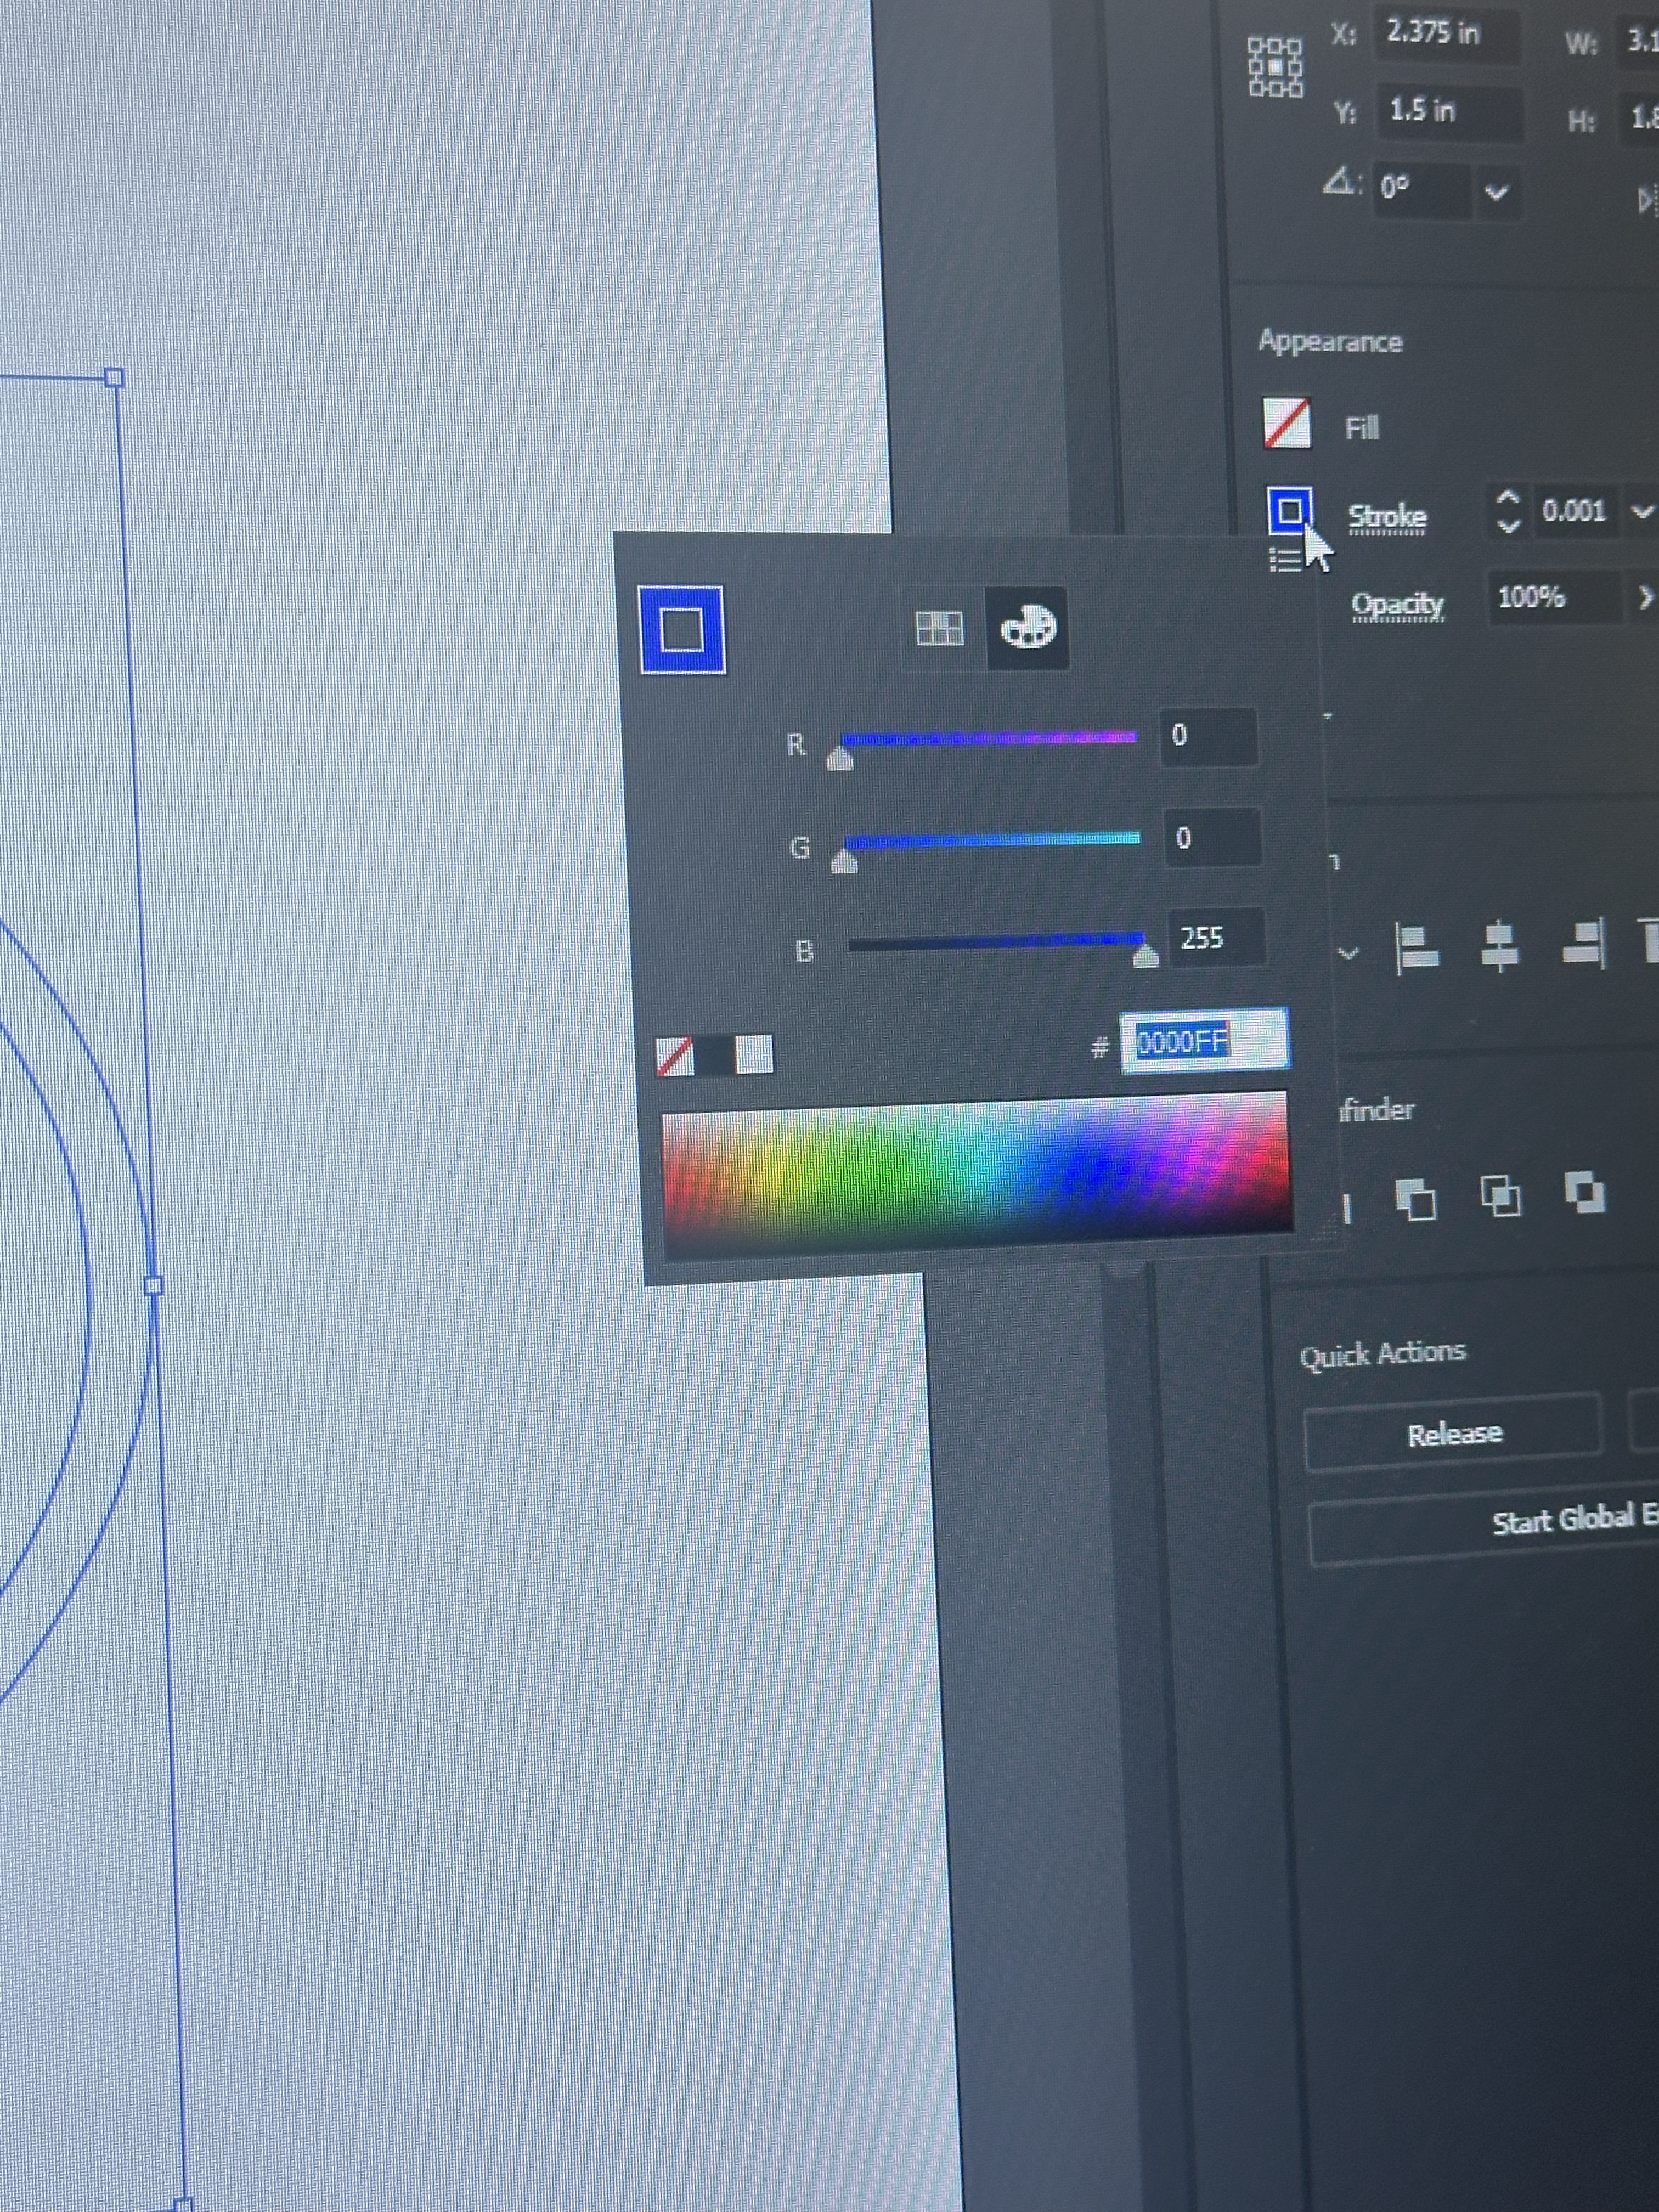This screenshot has width=1659, height=2212.
Task: Click the black swatch in color popup
Action: point(714,1055)
